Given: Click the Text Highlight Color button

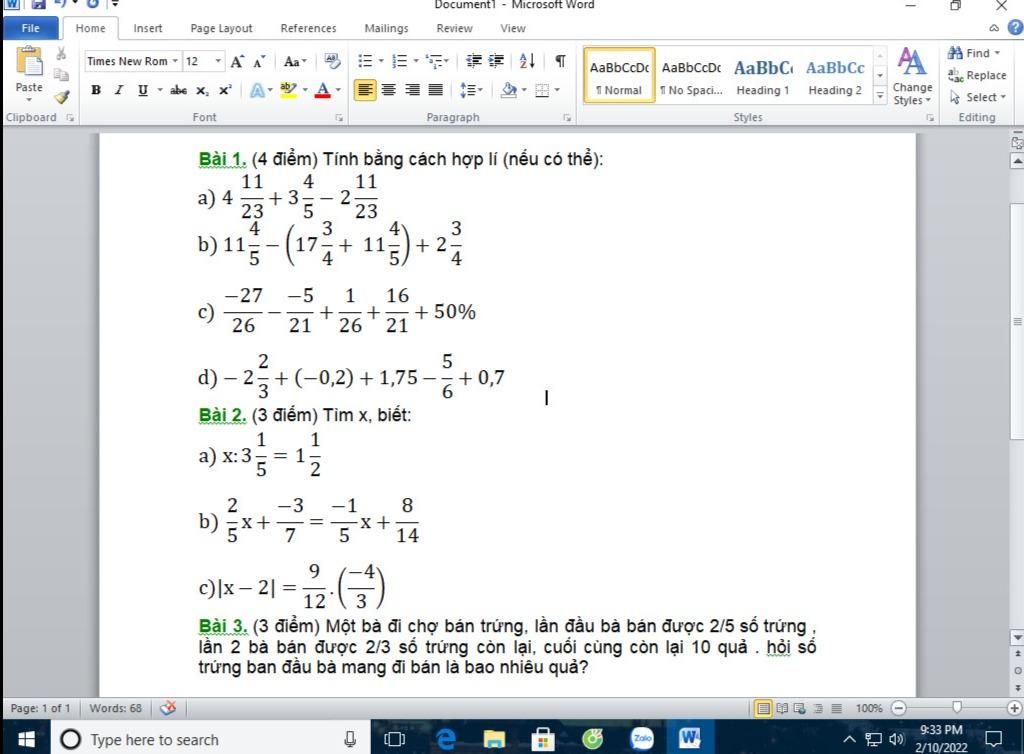Looking at the screenshot, I should click(288, 90).
